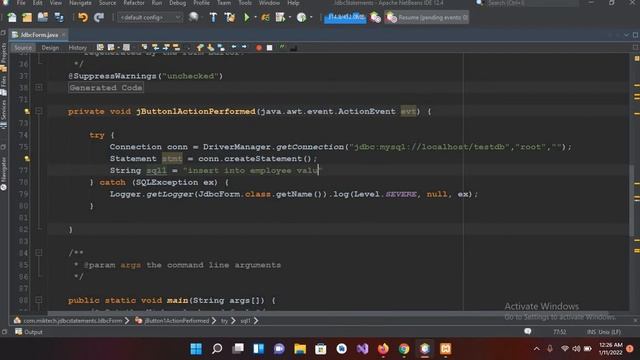
Task: Open the dropdown arrow beside Profile icon
Action: click(290, 18)
